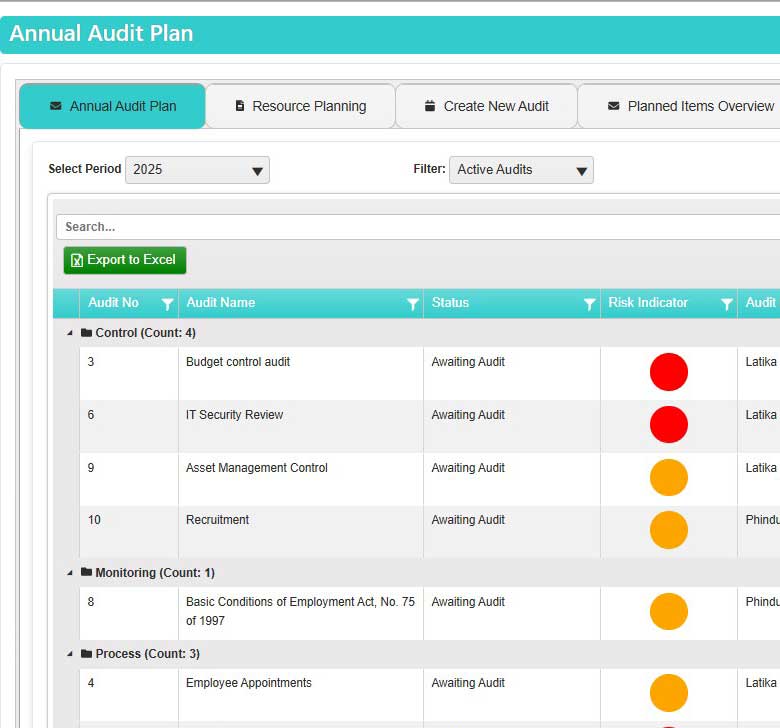Open the Select Period dropdown showing 2025
Screen dimensions: 780x728
click(x=197, y=170)
